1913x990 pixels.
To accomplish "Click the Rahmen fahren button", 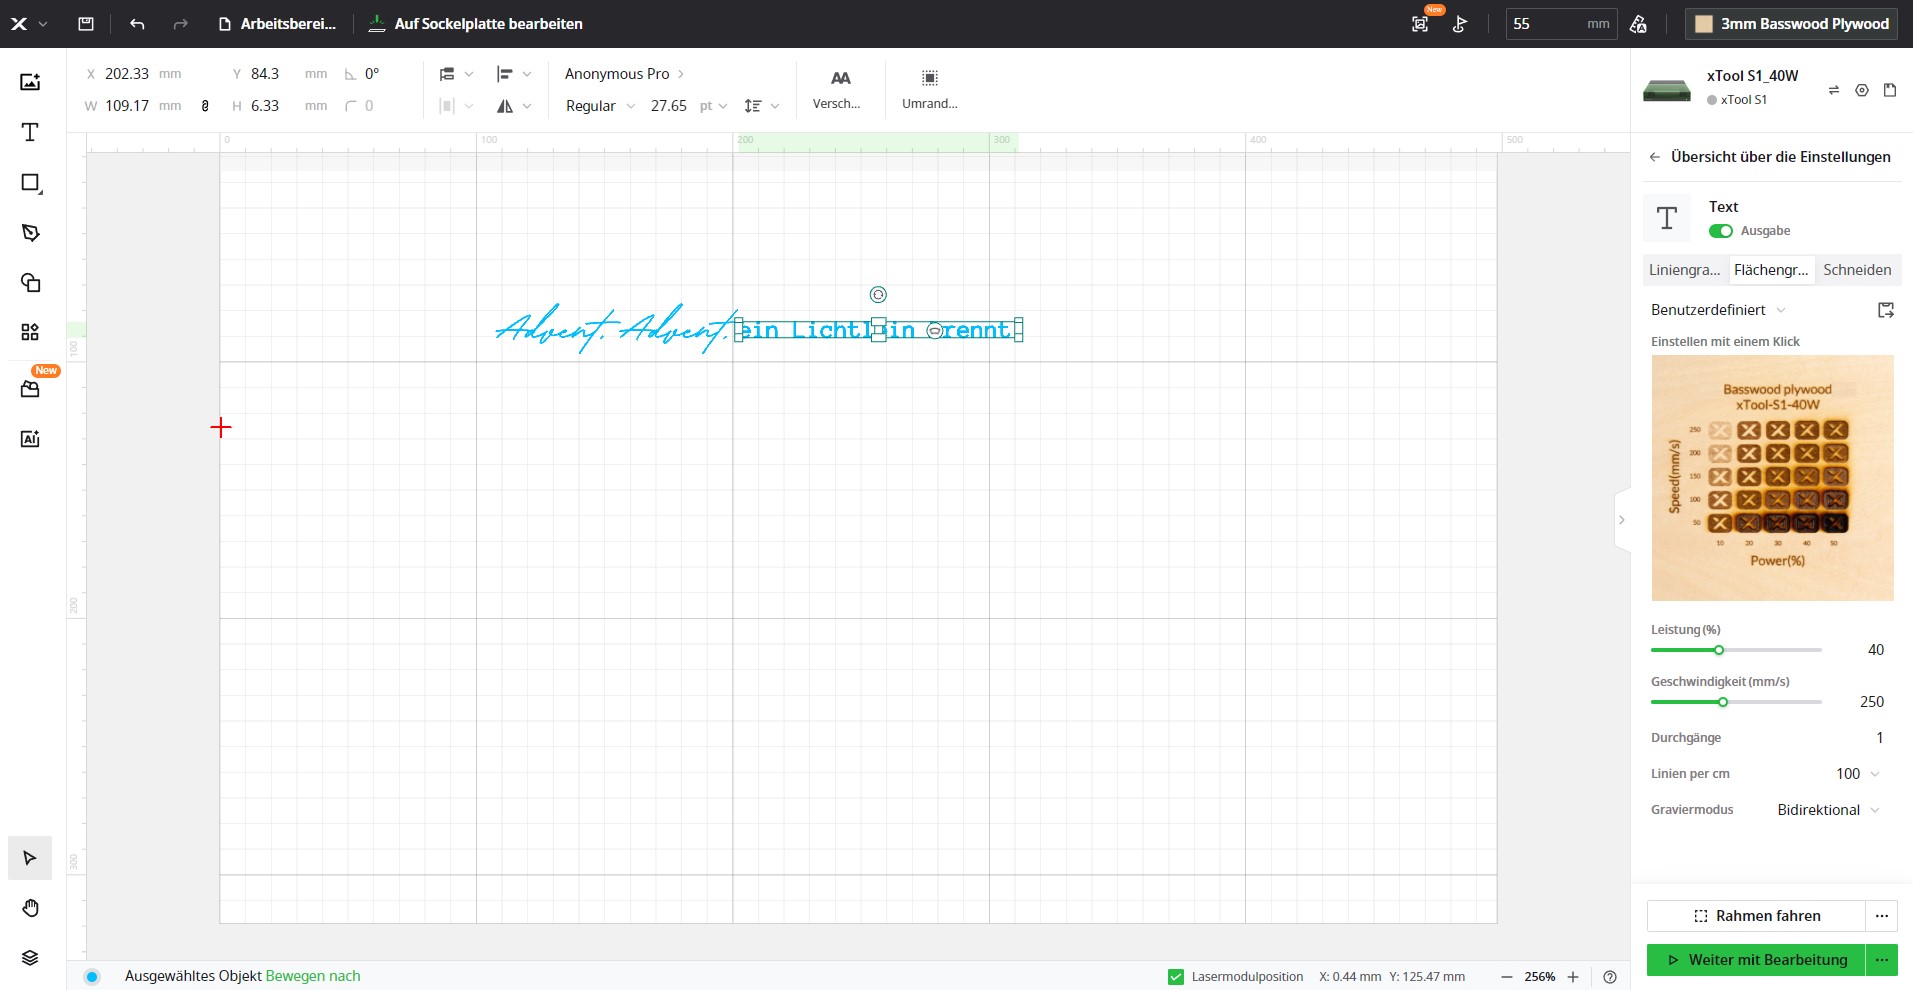I will tap(1756, 916).
